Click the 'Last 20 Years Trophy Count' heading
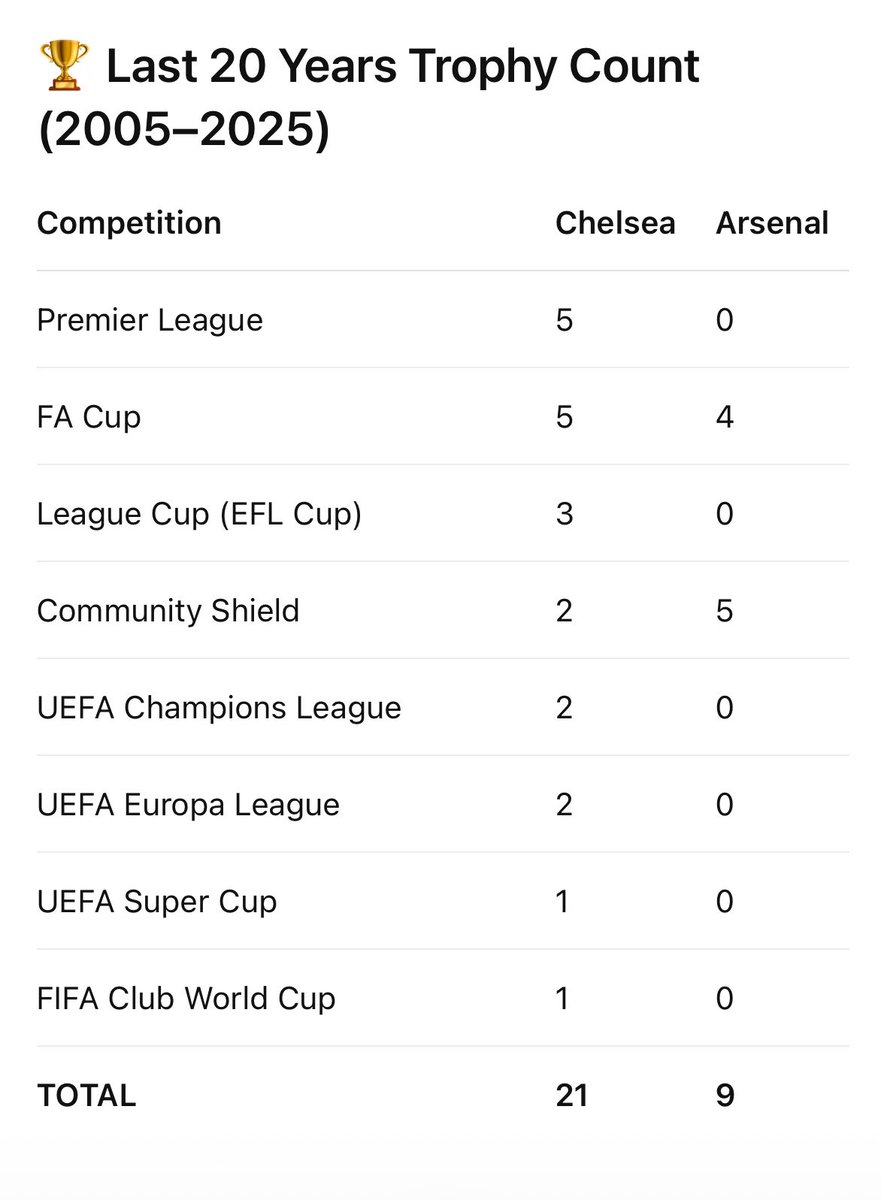Image resolution: width=881 pixels, height=1200 pixels. click(x=403, y=68)
